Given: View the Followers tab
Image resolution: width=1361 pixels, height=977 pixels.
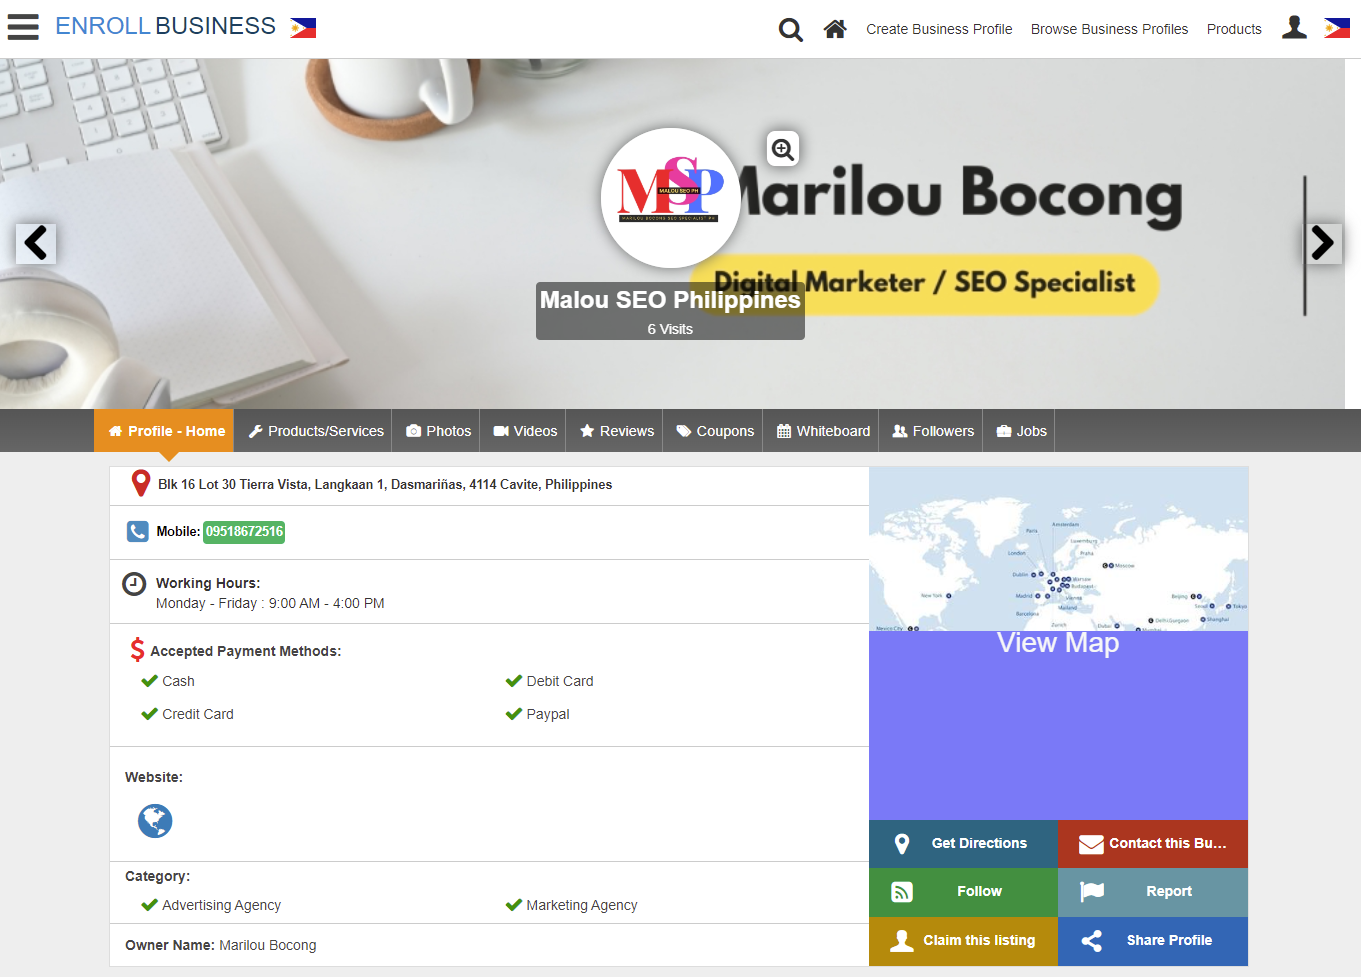Looking at the screenshot, I should pos(933,431).
